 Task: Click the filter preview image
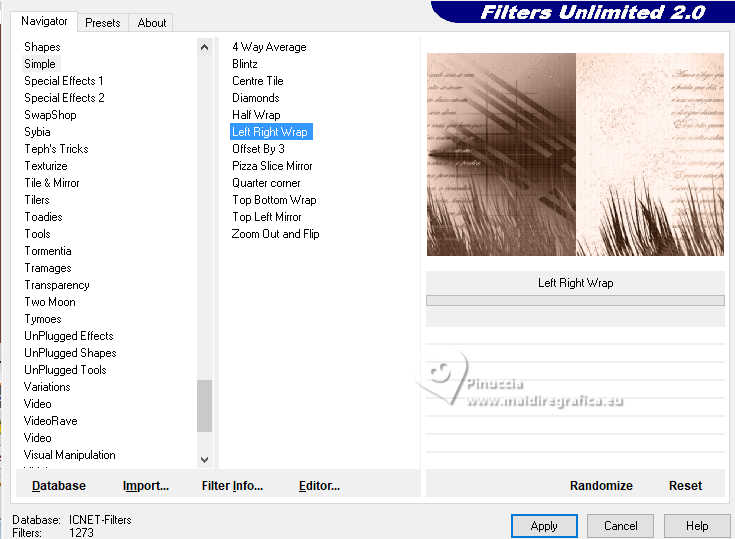click(x=575, y=154)
